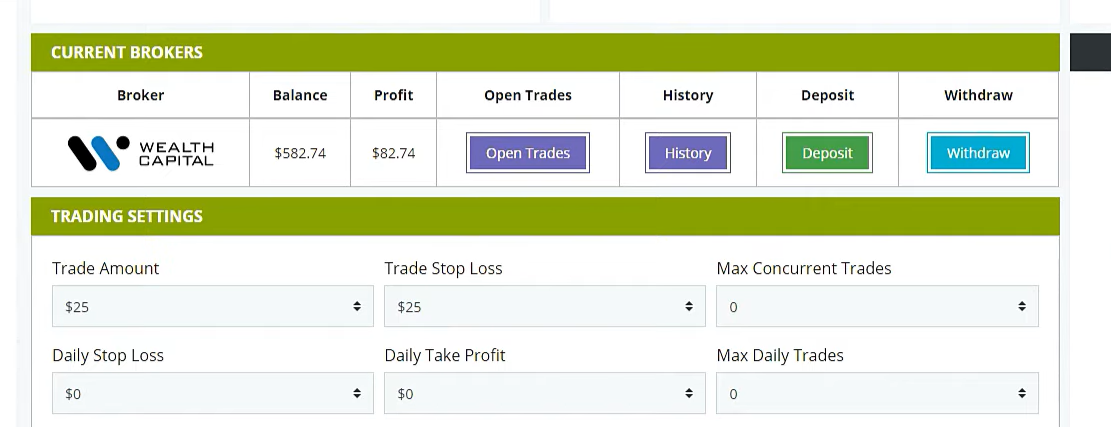Select the $582.74 balance value
1111x427 pixels.
coord(300,153)
